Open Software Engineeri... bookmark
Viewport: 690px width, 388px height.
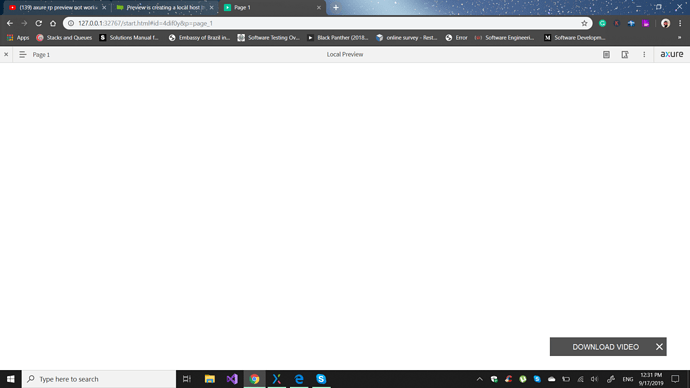(504, 38)
